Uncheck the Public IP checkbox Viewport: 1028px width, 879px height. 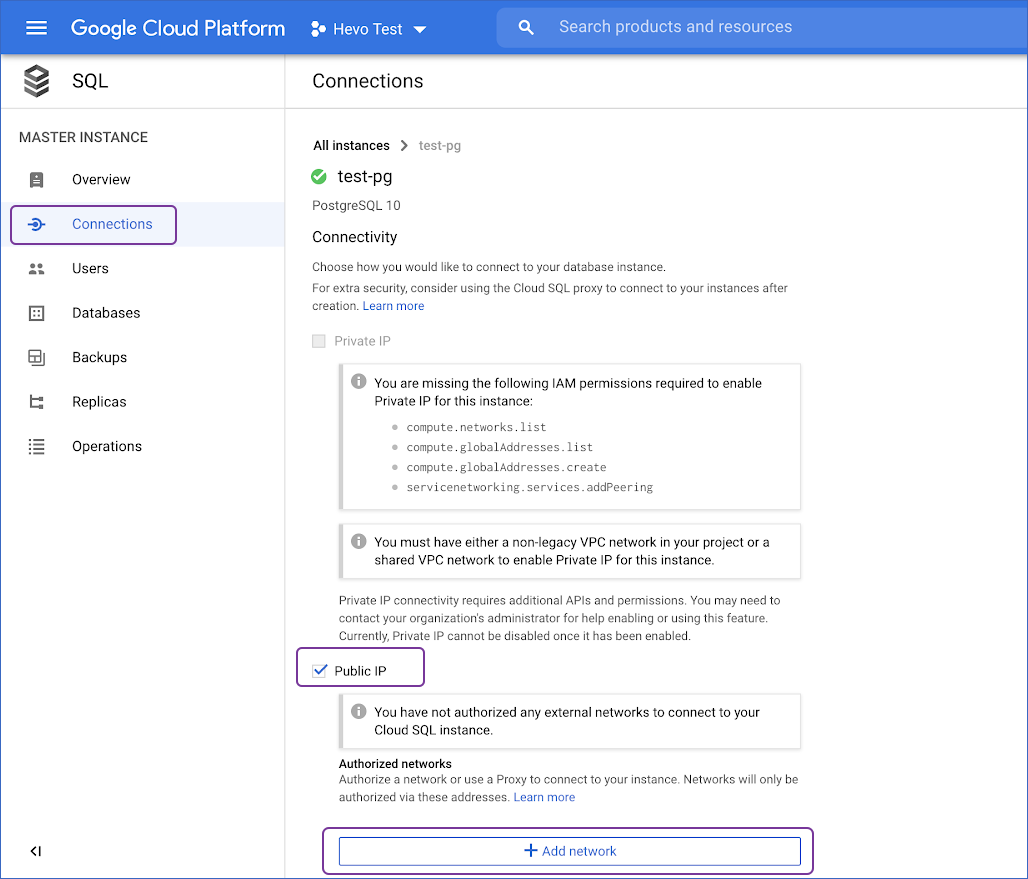point(319,671)
